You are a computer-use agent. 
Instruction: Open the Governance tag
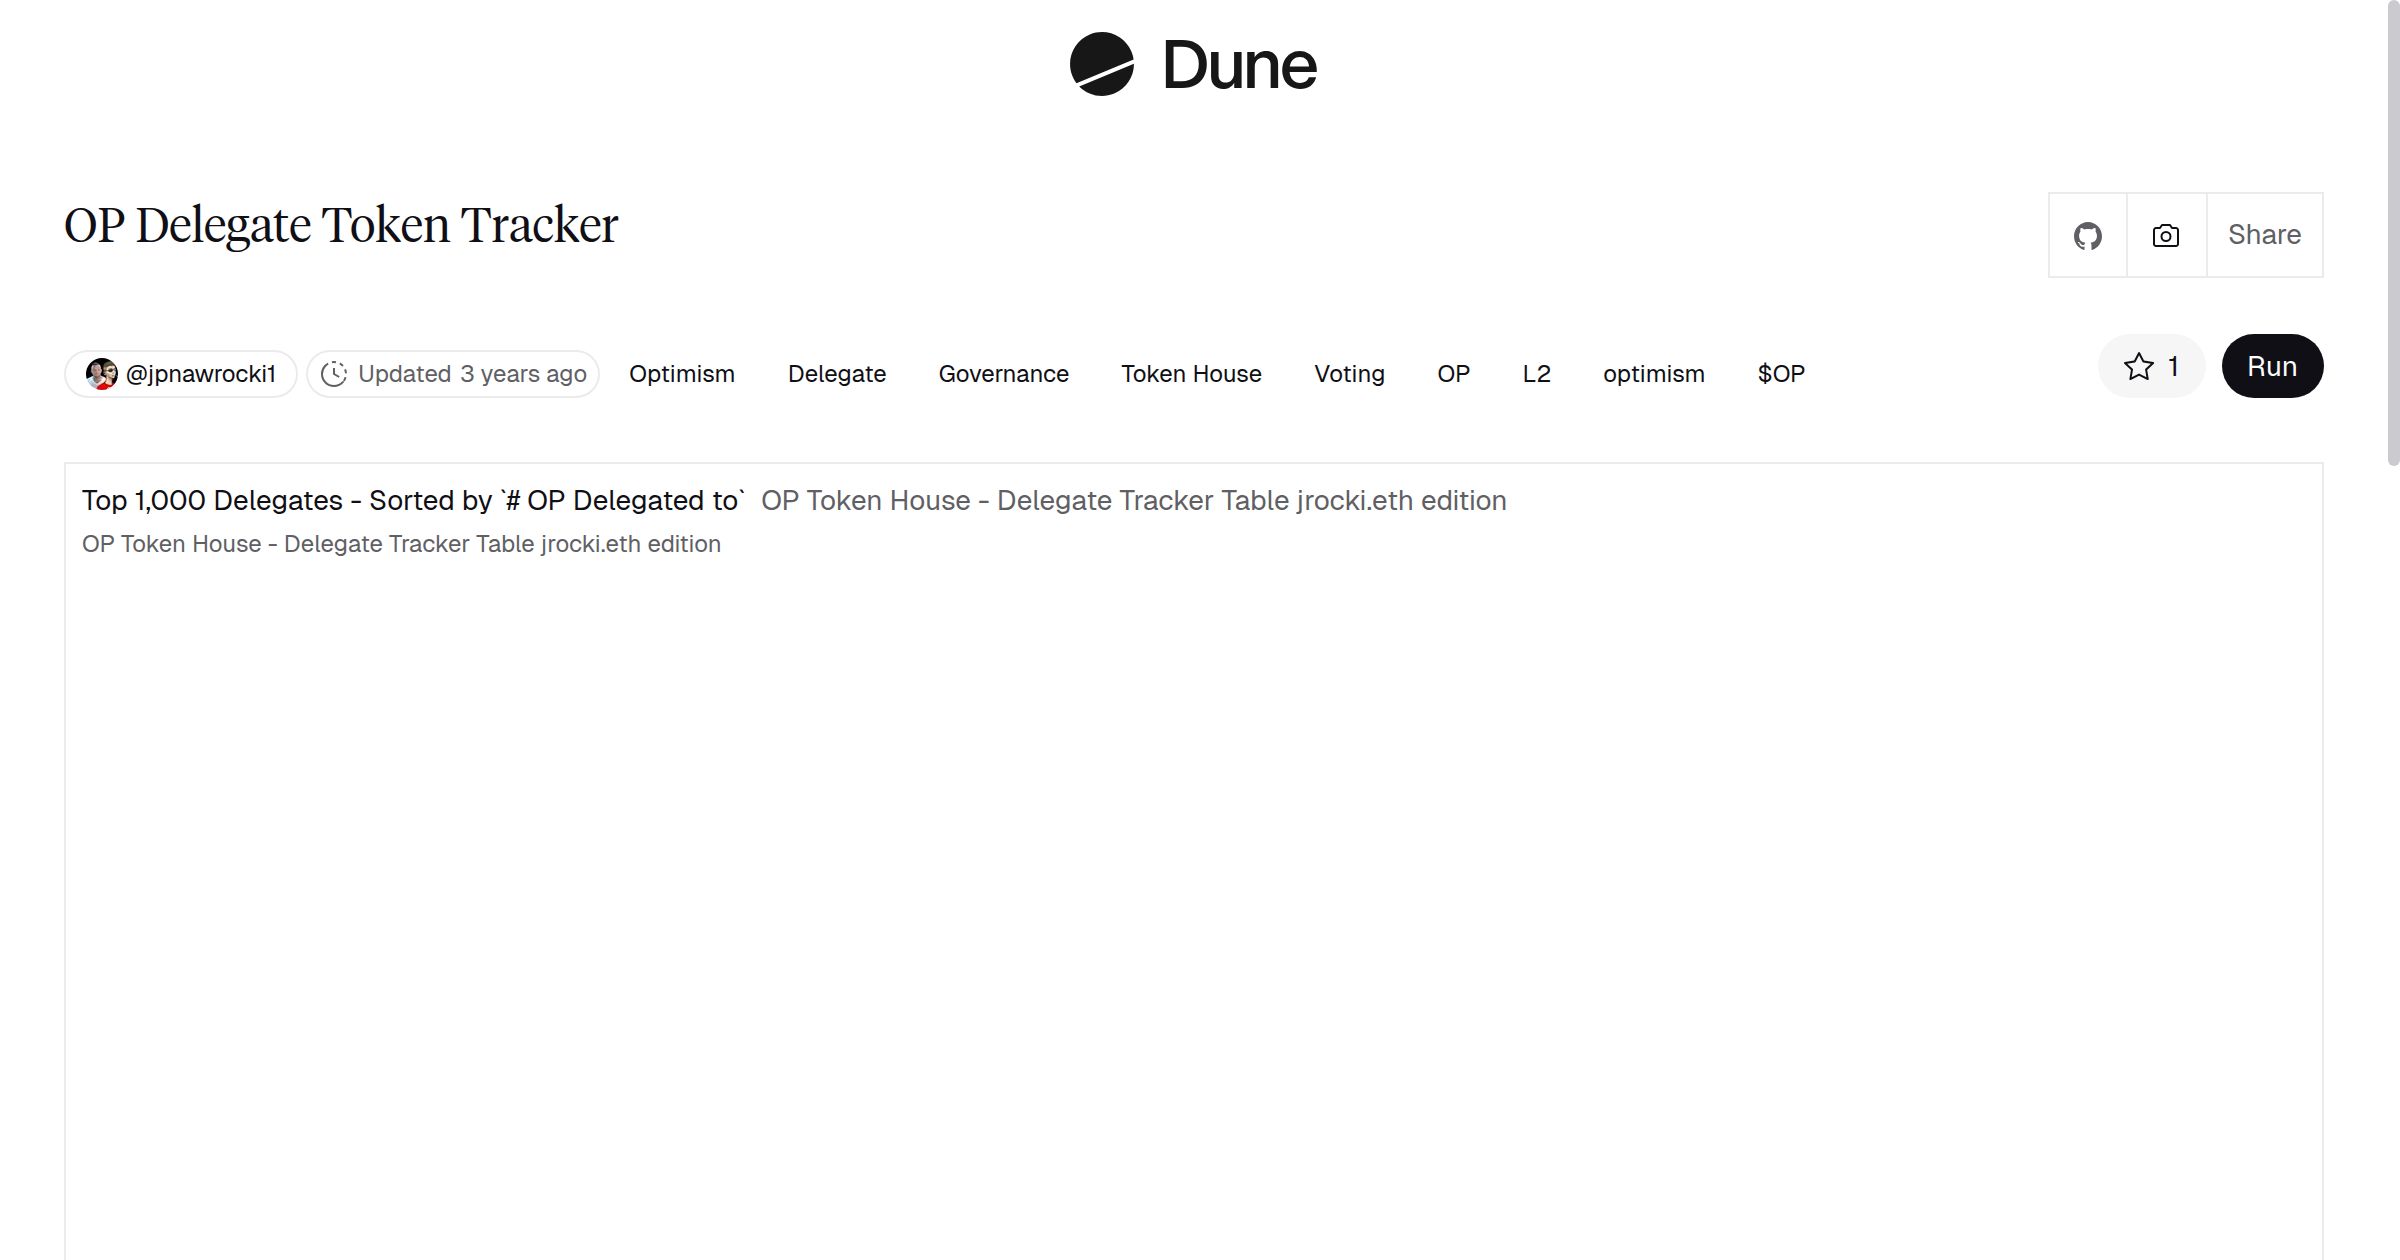1003,373
